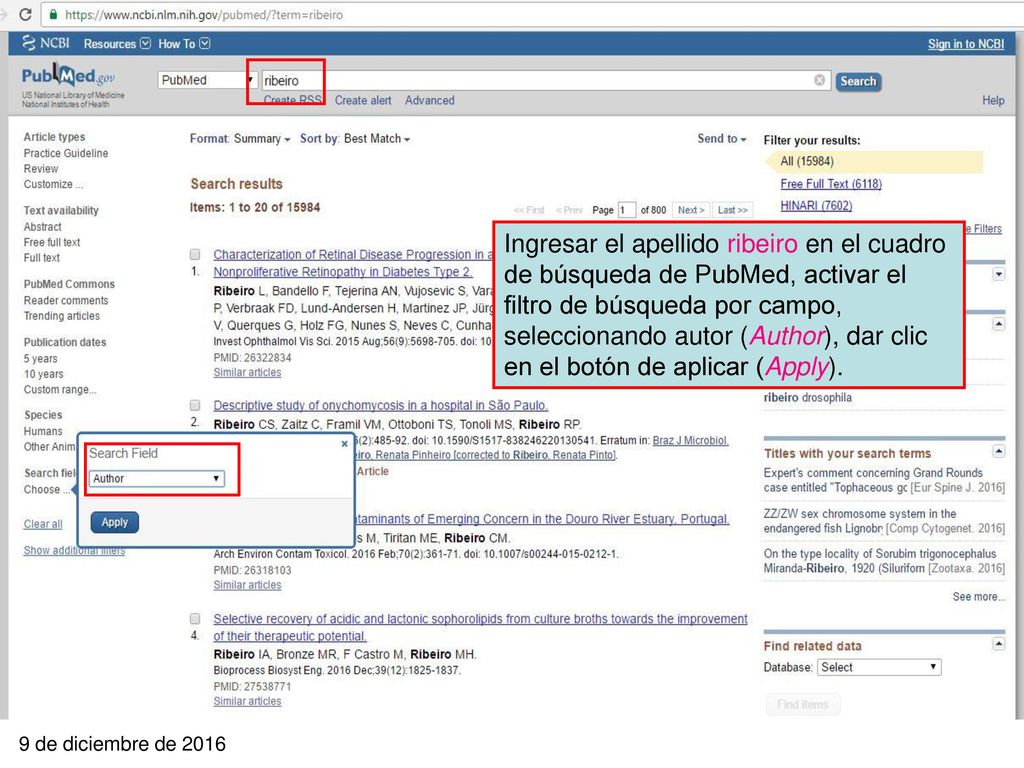The width and height of the screenshot is (1024, 768).
Task: Filter by Reader comments
Action: coord(66,300)
